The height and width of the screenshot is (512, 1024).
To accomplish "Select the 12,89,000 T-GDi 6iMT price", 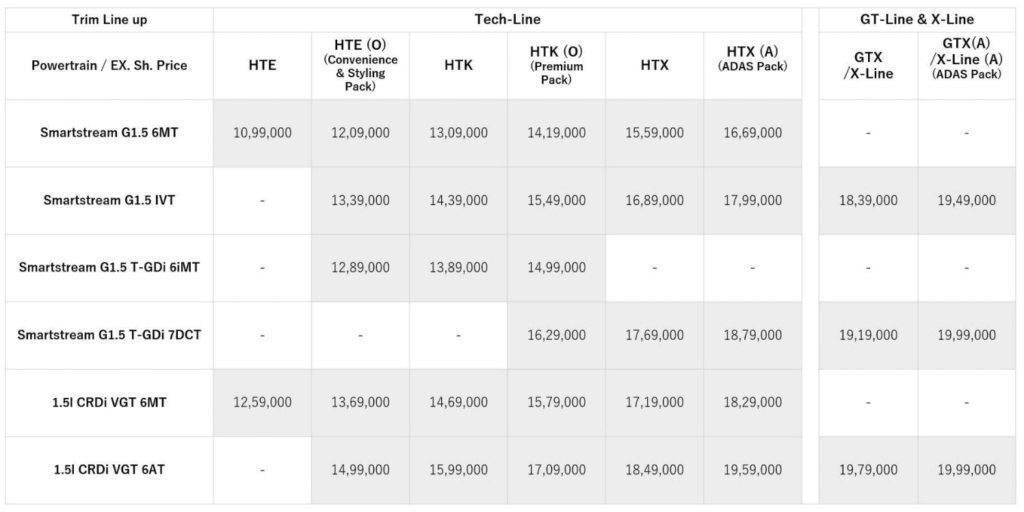I will coord(360,267).
